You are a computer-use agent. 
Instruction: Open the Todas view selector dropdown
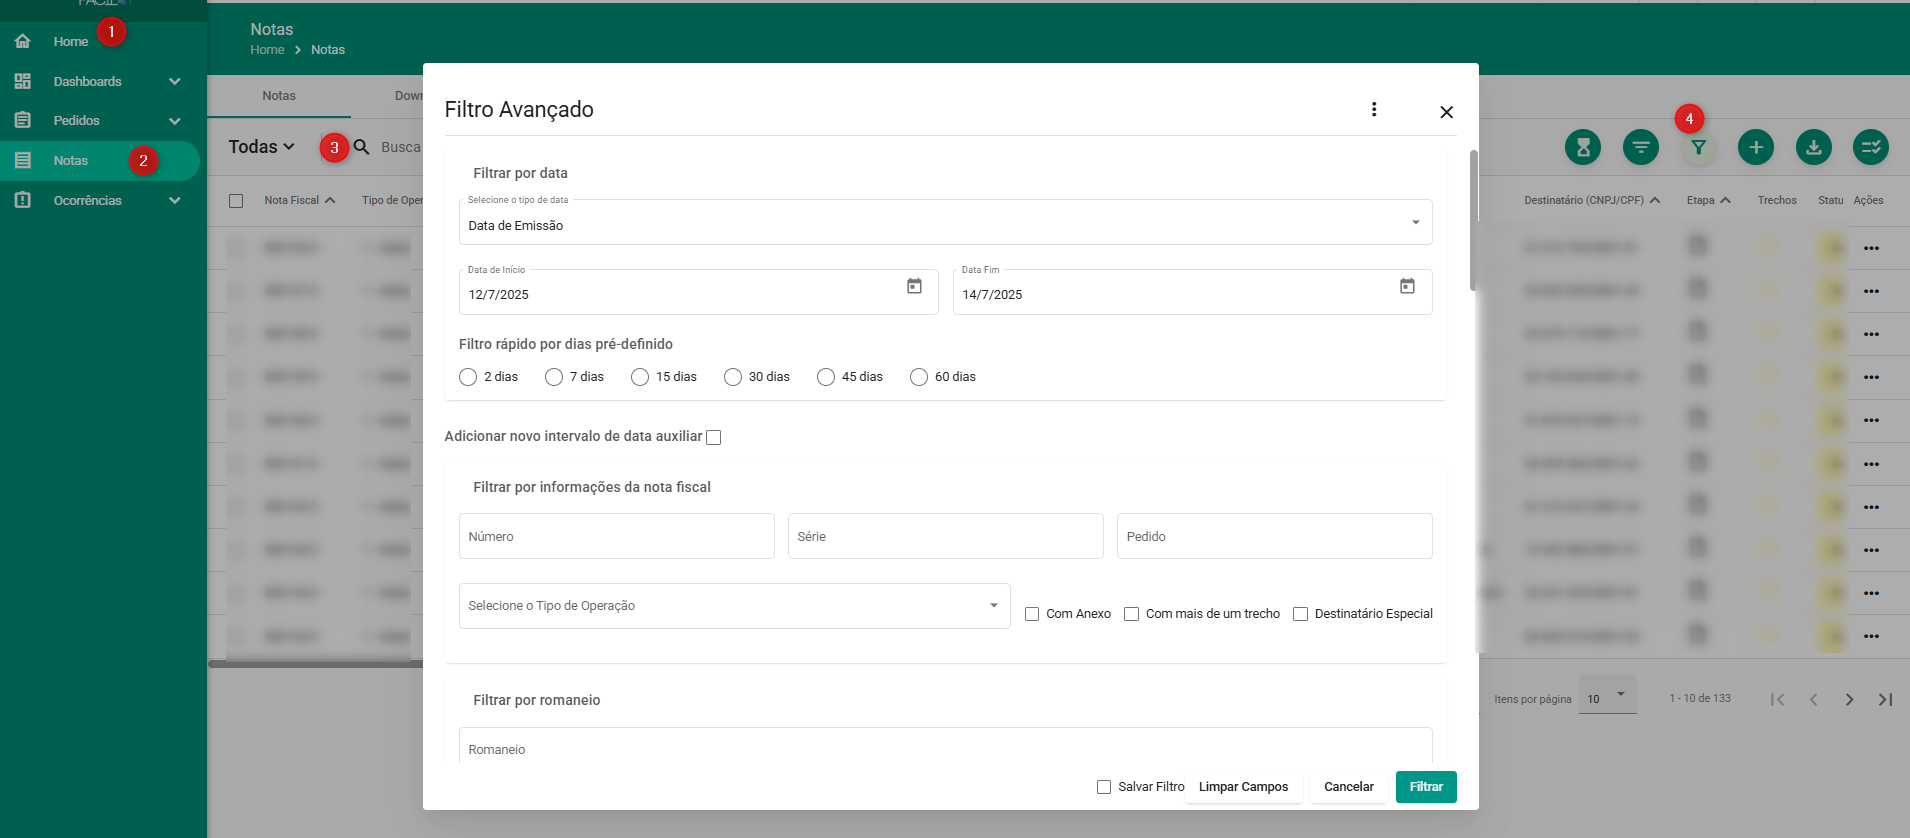[262, 147]
